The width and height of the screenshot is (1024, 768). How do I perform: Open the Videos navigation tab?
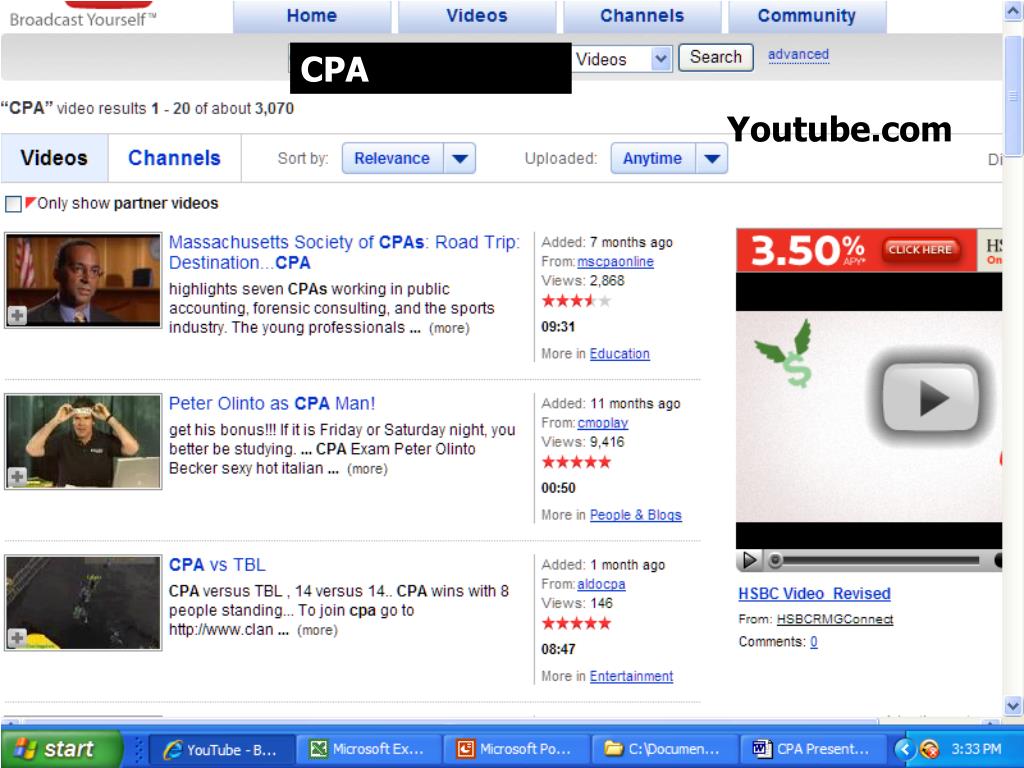pyautogui.click(x=477, y=16)
